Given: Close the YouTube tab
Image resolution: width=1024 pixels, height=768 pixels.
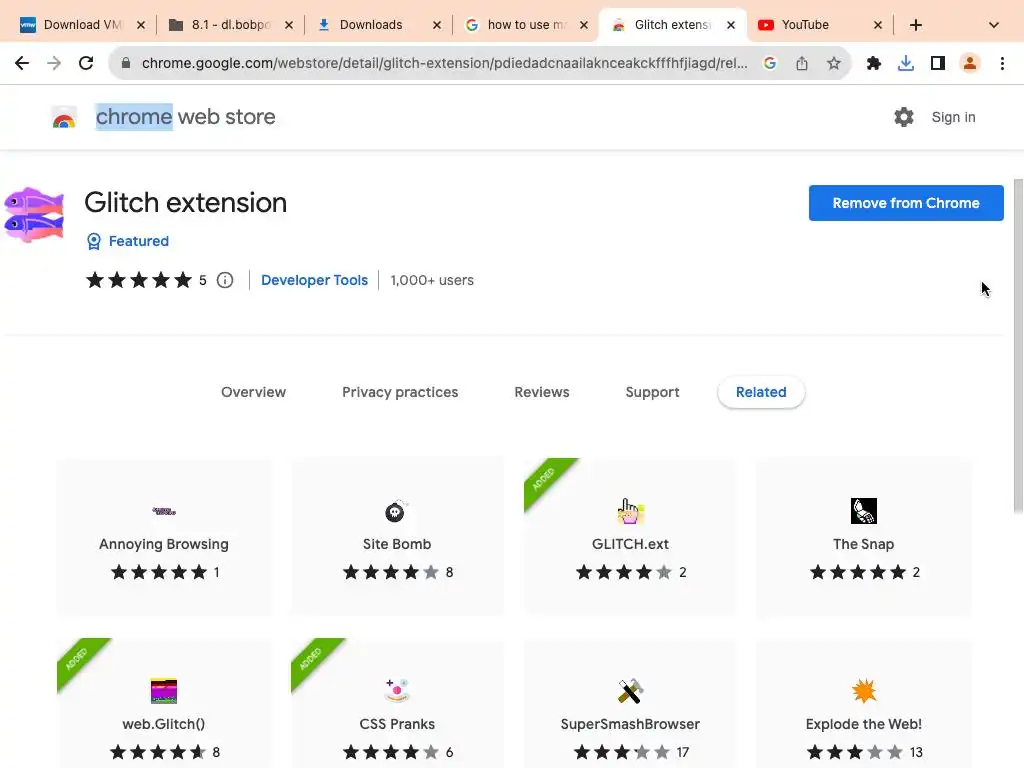Looking at the screenshot, I should pyautogui.click(x=878, y=25).
